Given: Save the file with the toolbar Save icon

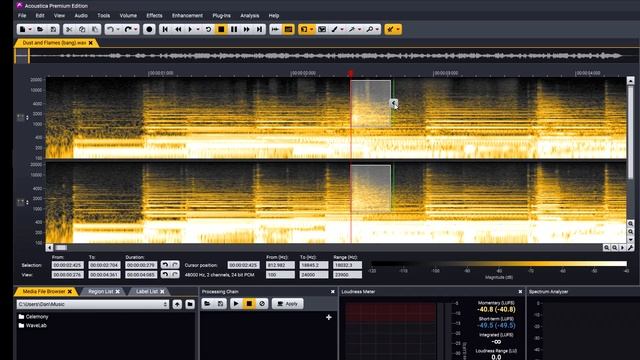Looking at the screenshot, I should [53, 29].
